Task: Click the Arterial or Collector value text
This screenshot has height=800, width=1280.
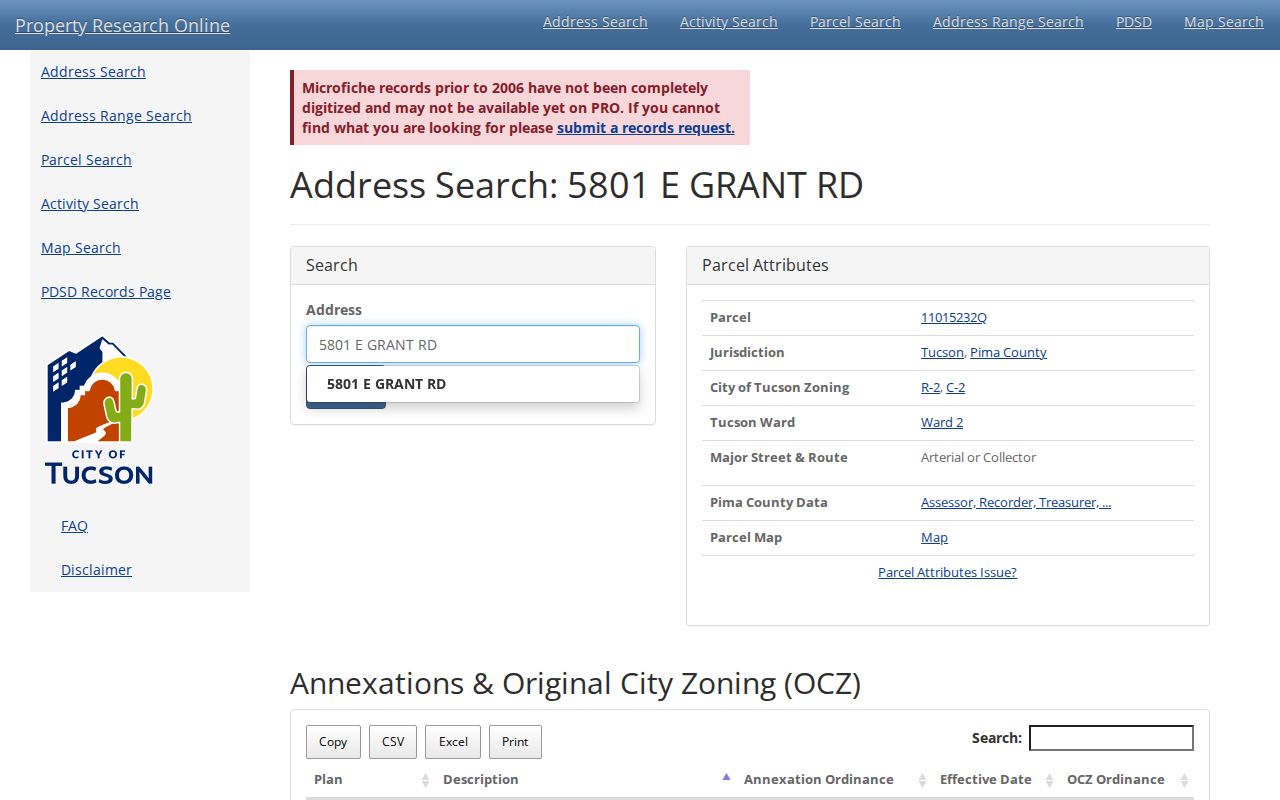Action: click(x=978, y=457)
